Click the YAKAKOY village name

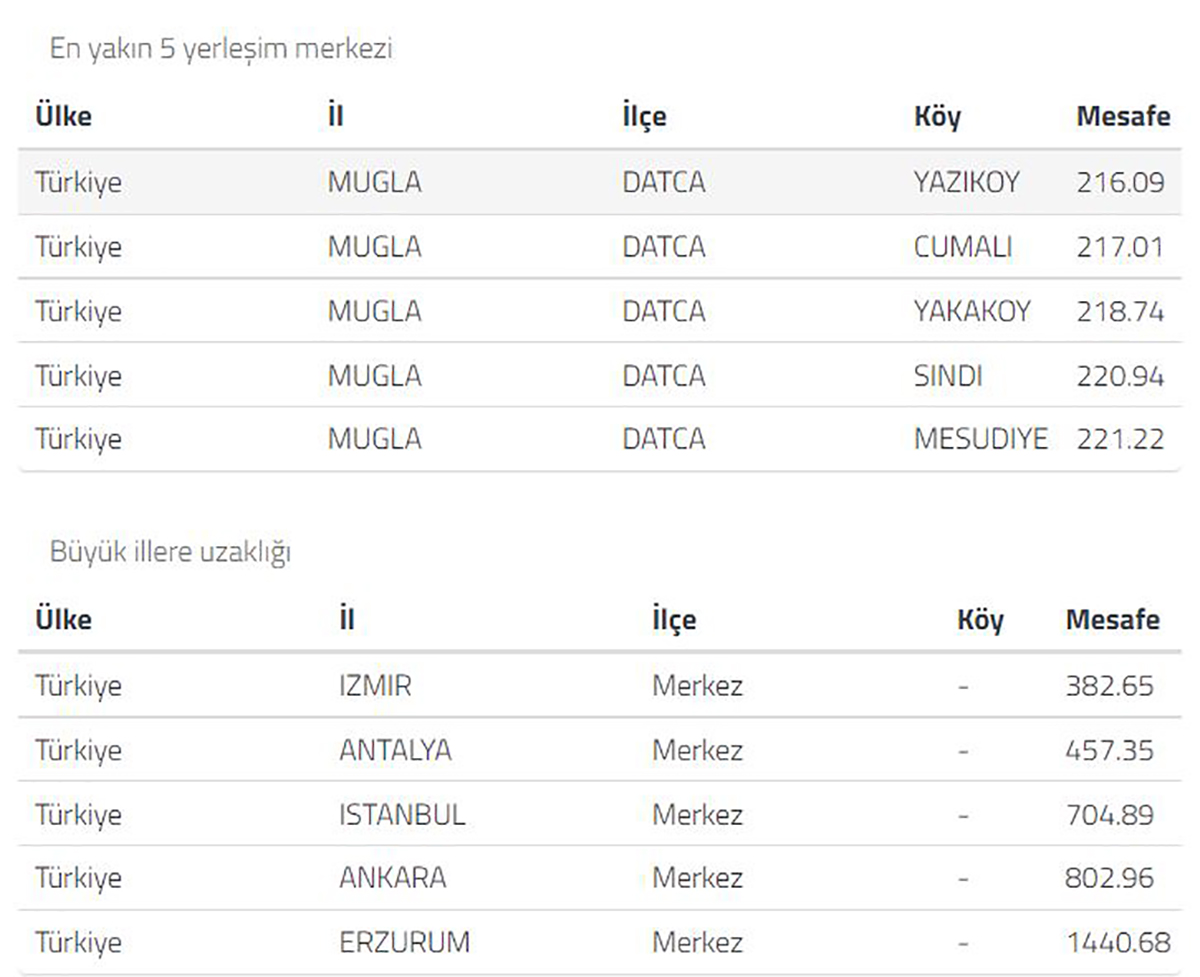click(971, 311)
